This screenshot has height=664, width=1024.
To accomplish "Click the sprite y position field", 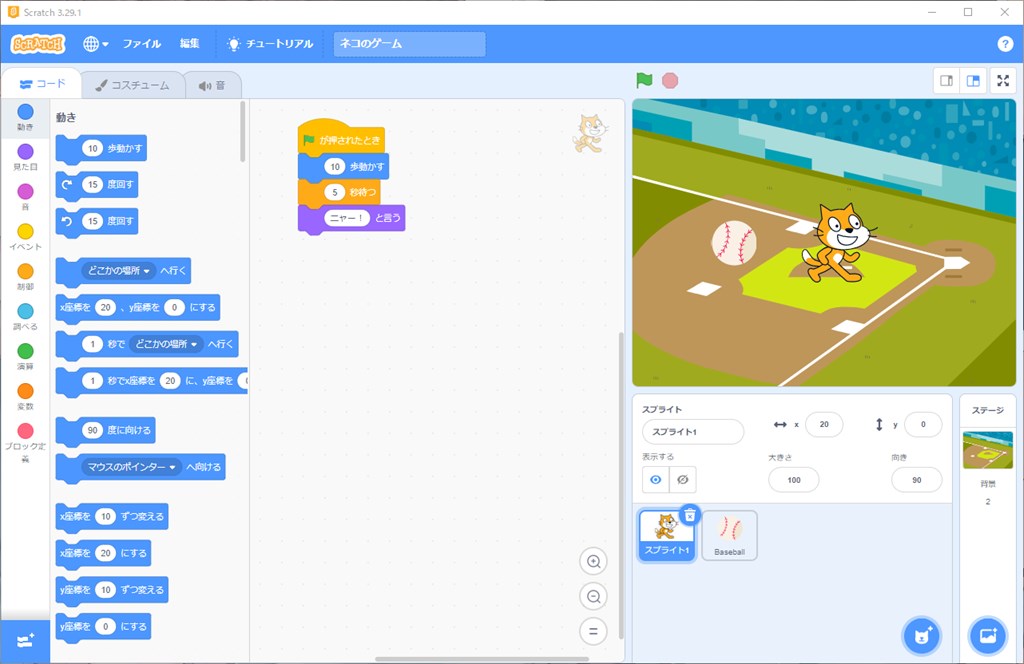I will pos(923,424).
